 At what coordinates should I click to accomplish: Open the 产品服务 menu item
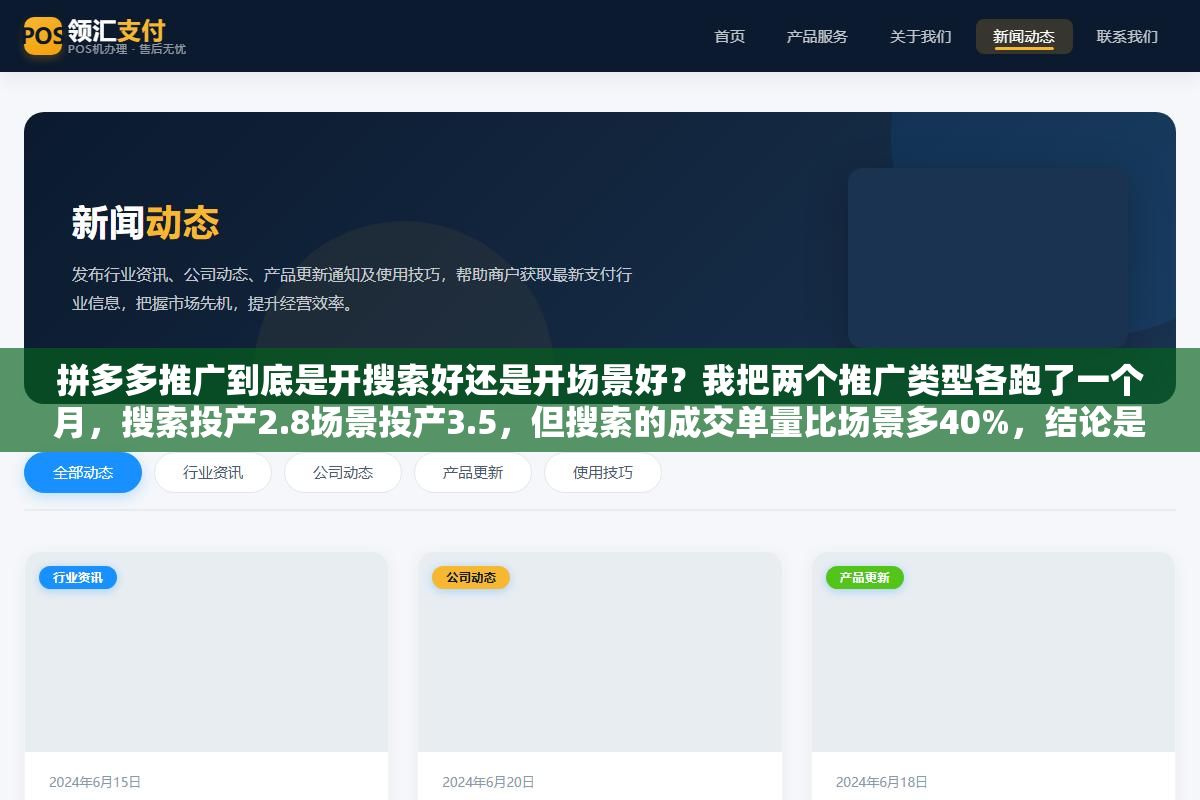[817, 36]
